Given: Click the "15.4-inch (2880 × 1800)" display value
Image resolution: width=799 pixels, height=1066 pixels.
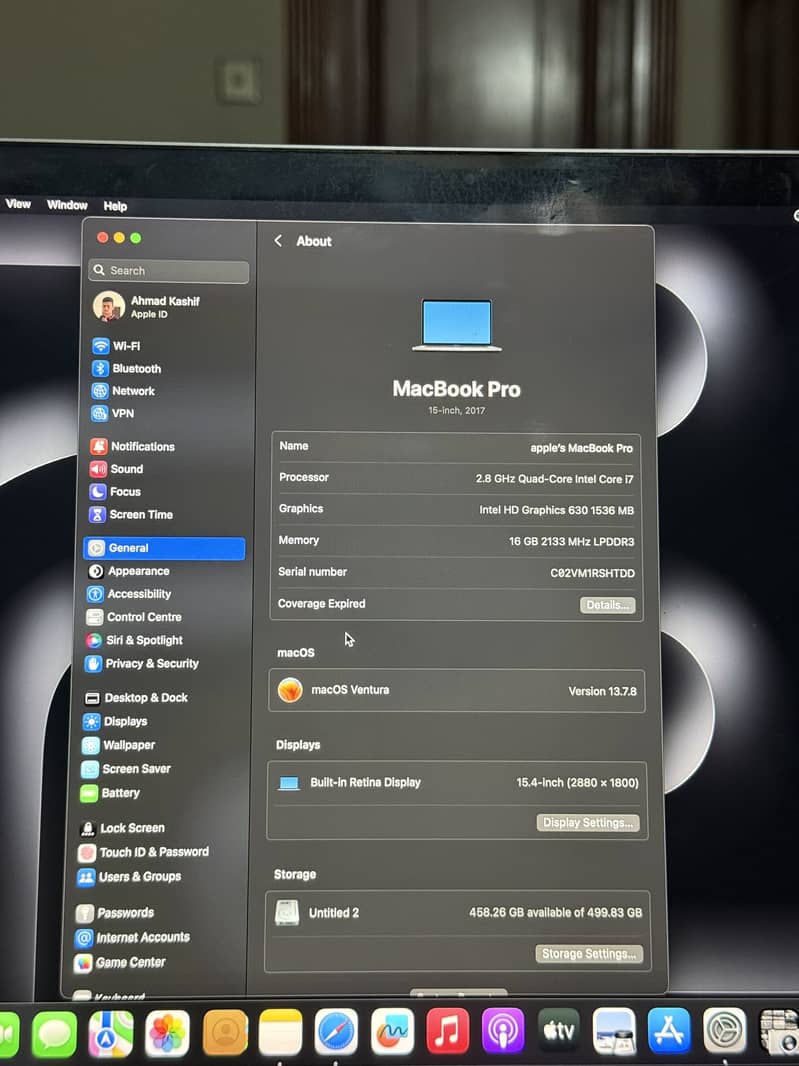Looking at the screenshot, I should [x=577, y=783].
